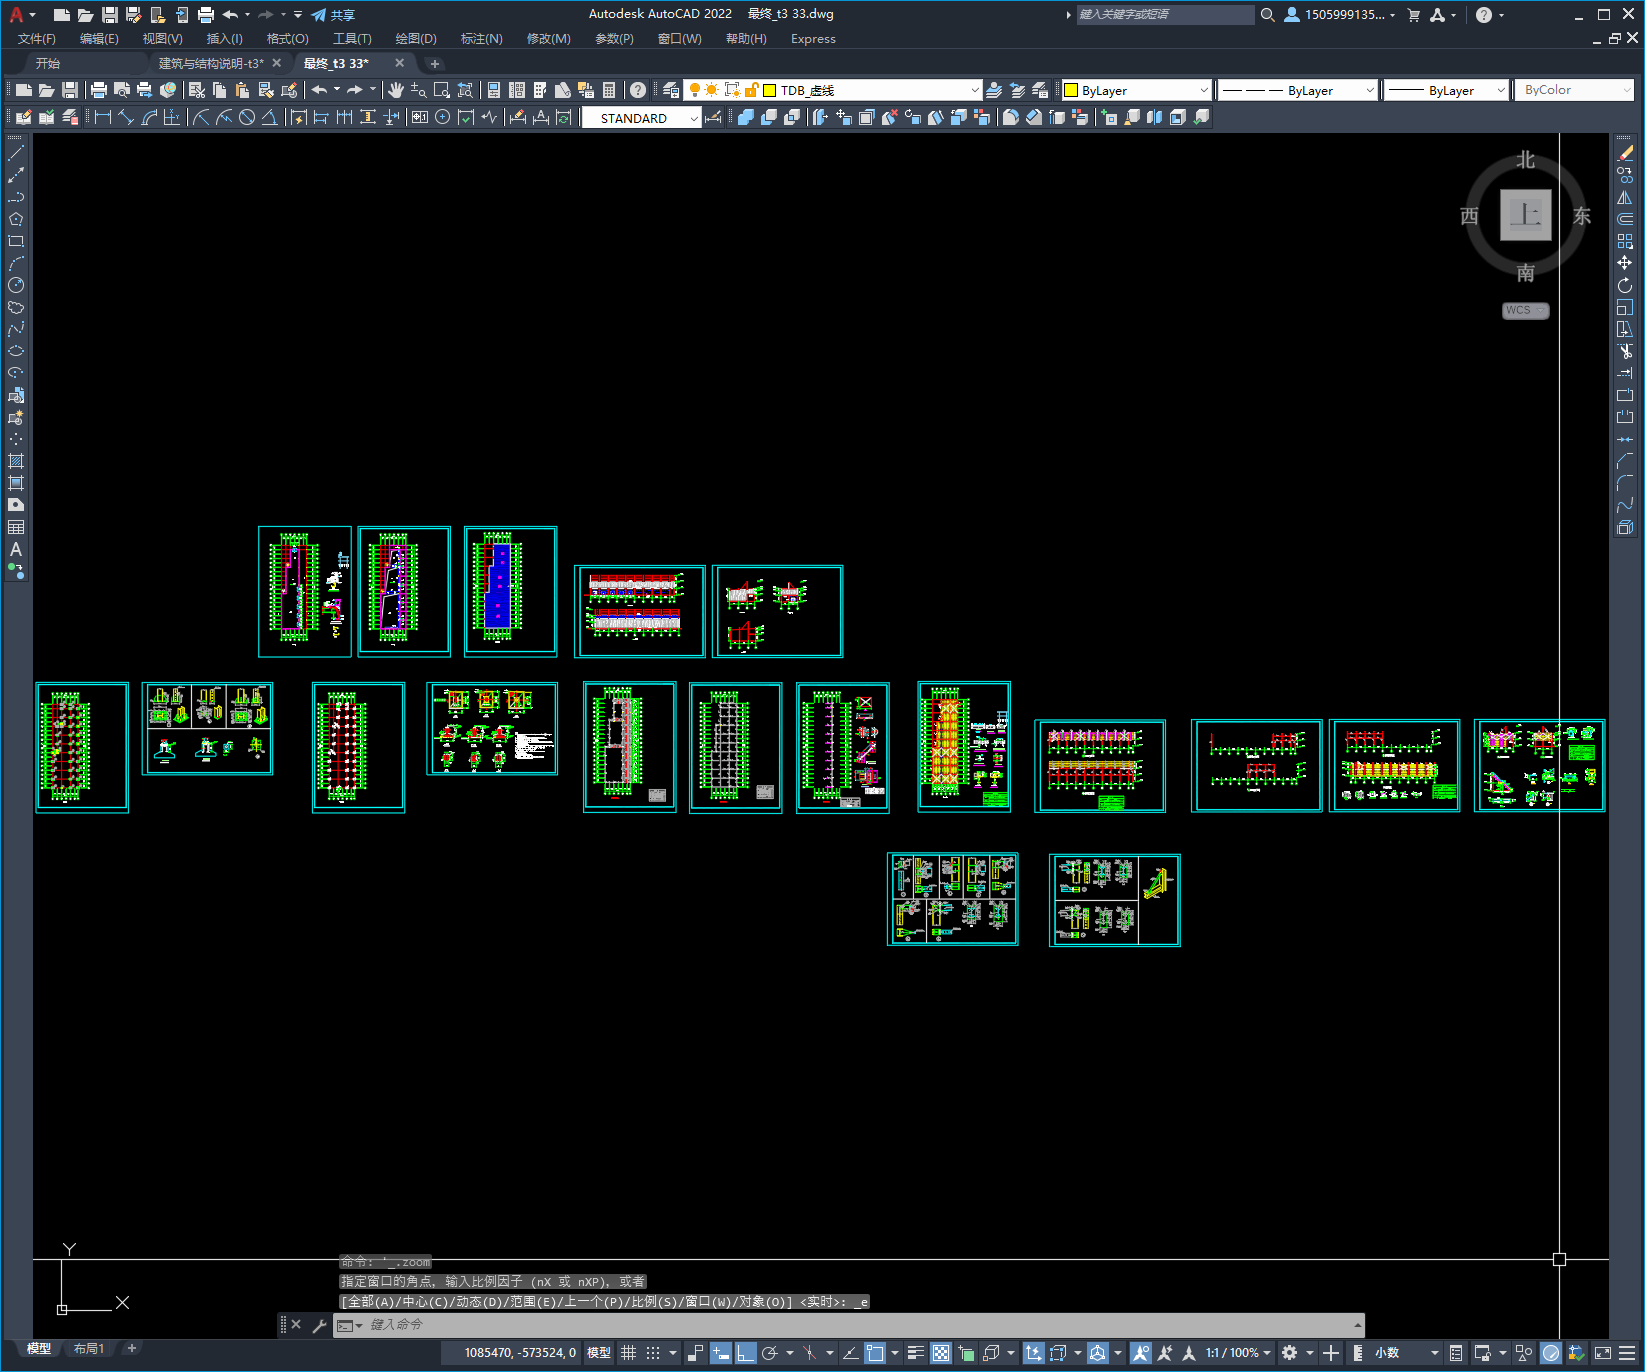The image size is (1645, 1372).
Task: Select the Hatch tool in draw toolbar
Action: (16, 461)
